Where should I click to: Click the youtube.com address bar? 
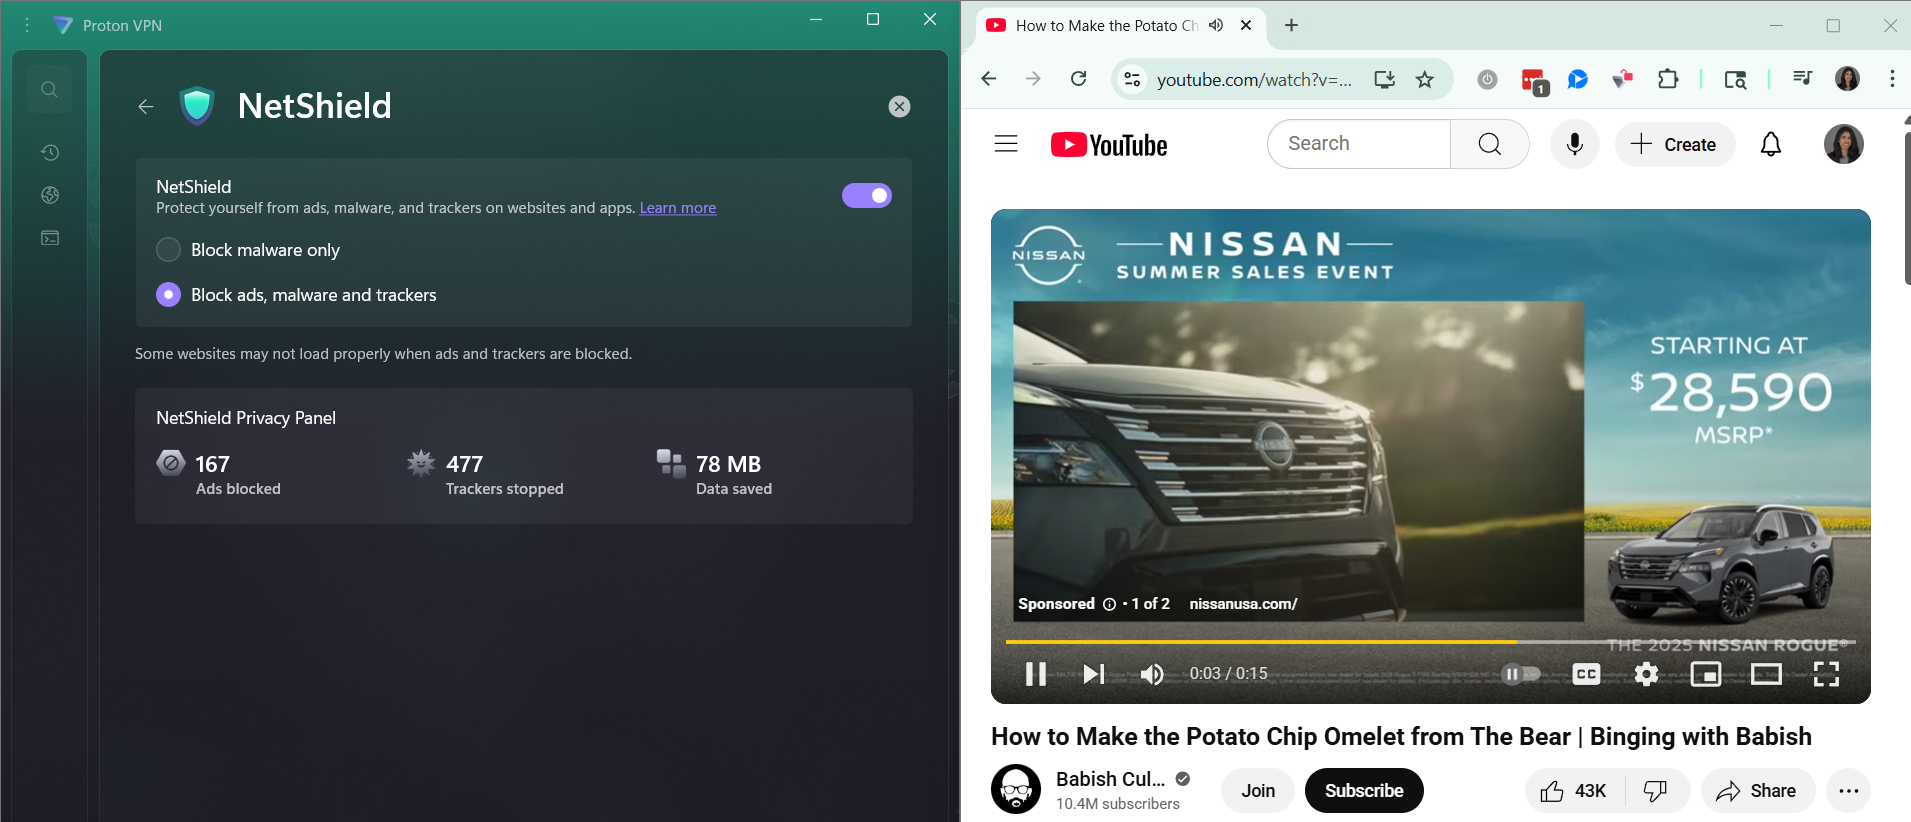pyautogui.click(x=1254, y=80)
